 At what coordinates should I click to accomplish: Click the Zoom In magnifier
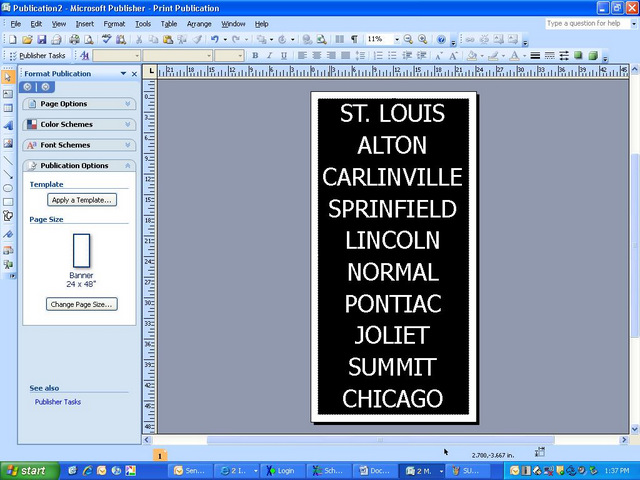pyautogui.click(x=422, y=39)
